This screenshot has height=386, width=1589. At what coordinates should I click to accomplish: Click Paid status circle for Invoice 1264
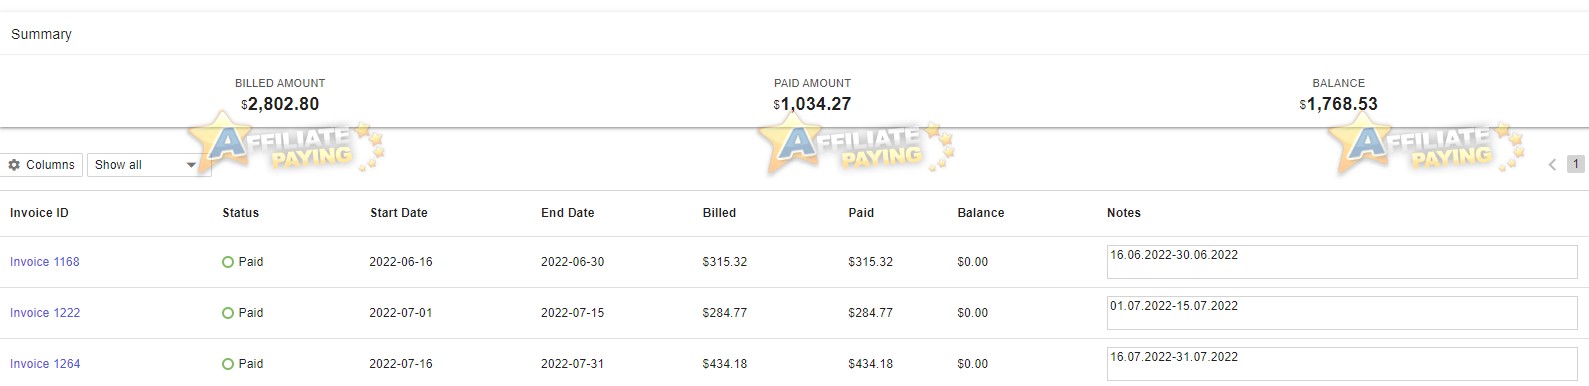click(228, 364)
